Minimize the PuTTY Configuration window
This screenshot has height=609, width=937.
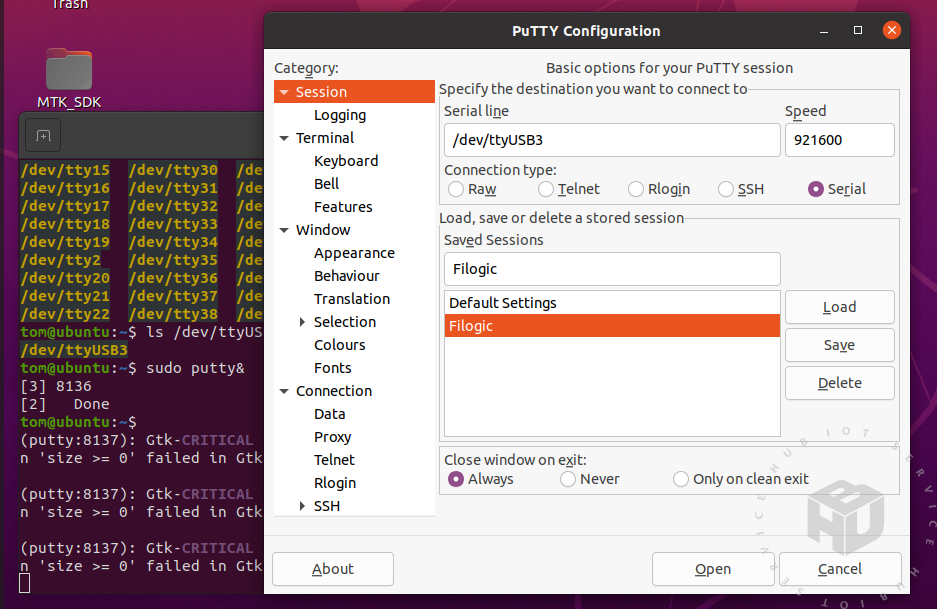tap(824, 30)
